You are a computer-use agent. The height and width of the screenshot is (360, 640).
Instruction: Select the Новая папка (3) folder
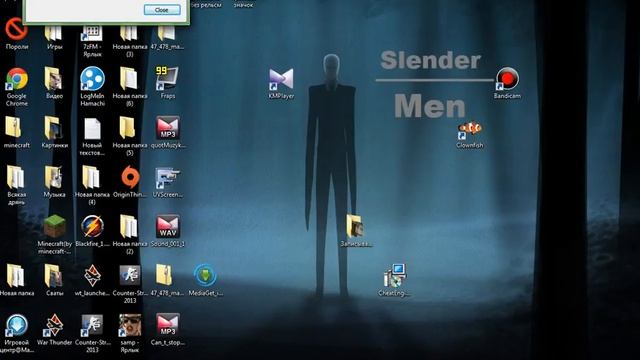(x=129, y=33)
